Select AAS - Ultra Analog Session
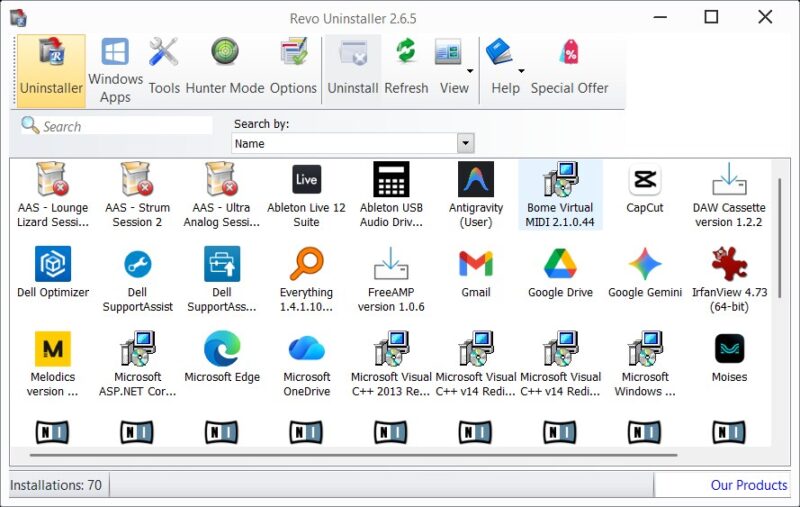This screenshot has height=507, width=800. click(221, 195)
